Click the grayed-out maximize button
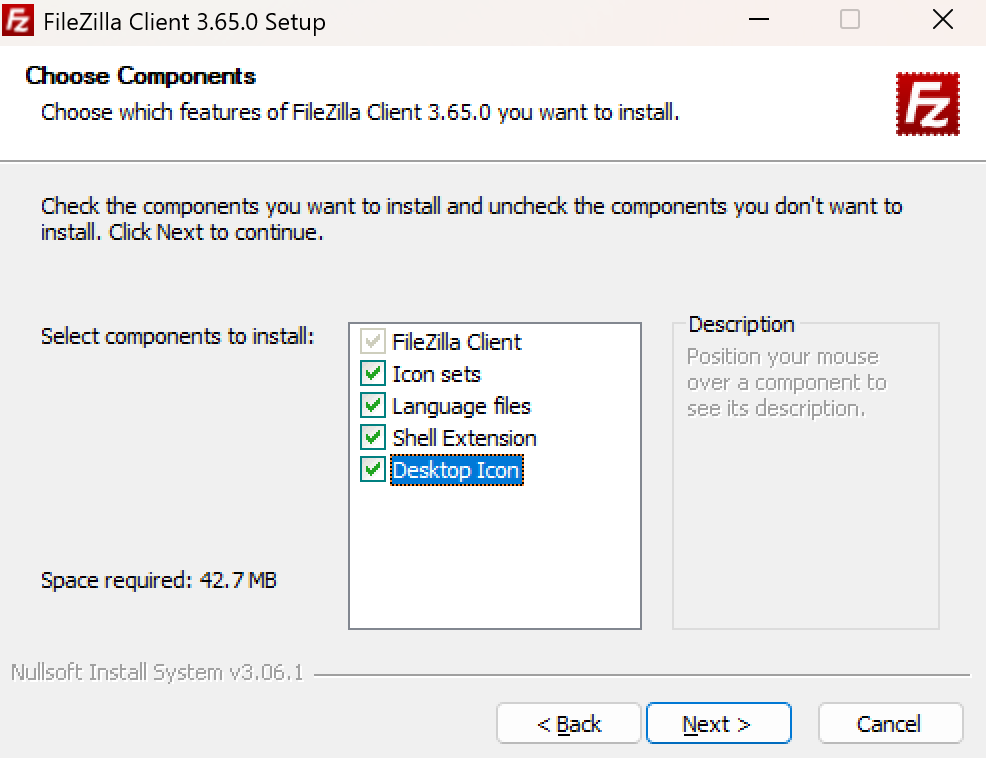Image resolution: width=986 pixels, height=758 pixels. point(850,20)
